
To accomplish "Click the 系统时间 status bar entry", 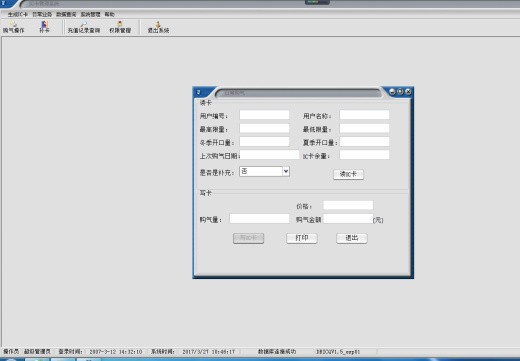I will pos(193,351).
